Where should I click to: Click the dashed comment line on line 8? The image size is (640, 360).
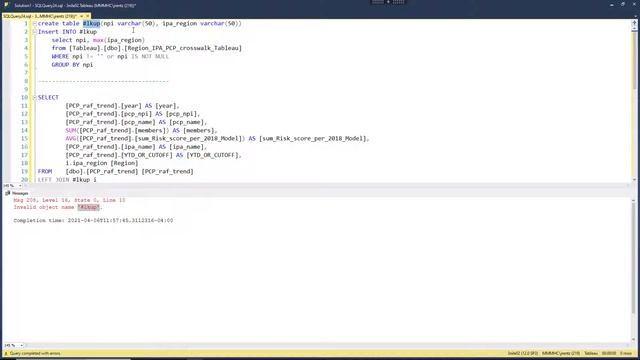103,81
